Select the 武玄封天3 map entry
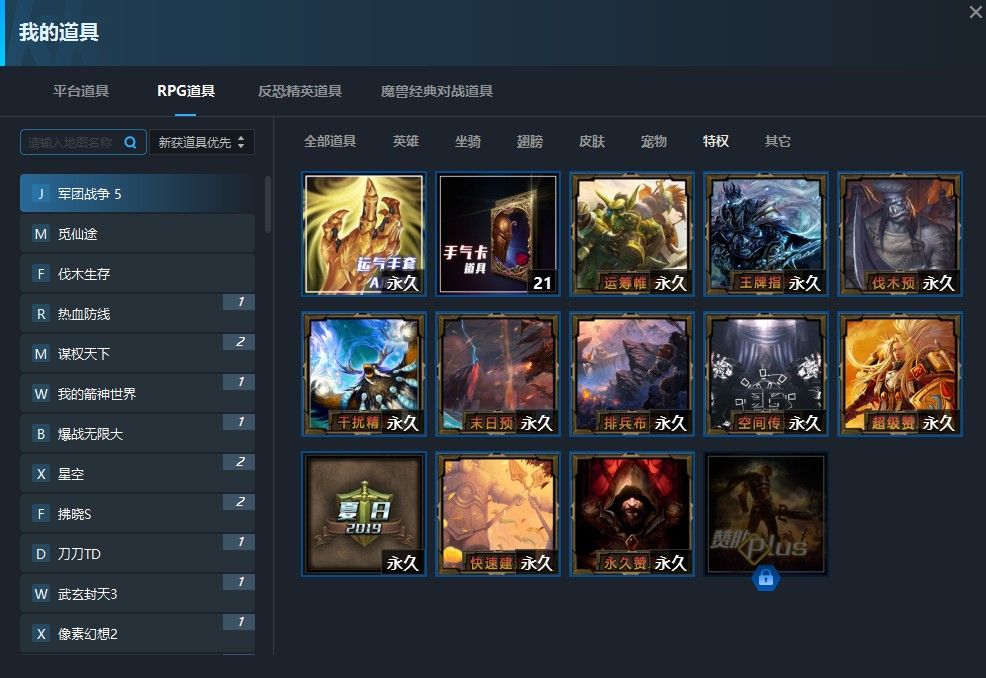 pos(137,593)
